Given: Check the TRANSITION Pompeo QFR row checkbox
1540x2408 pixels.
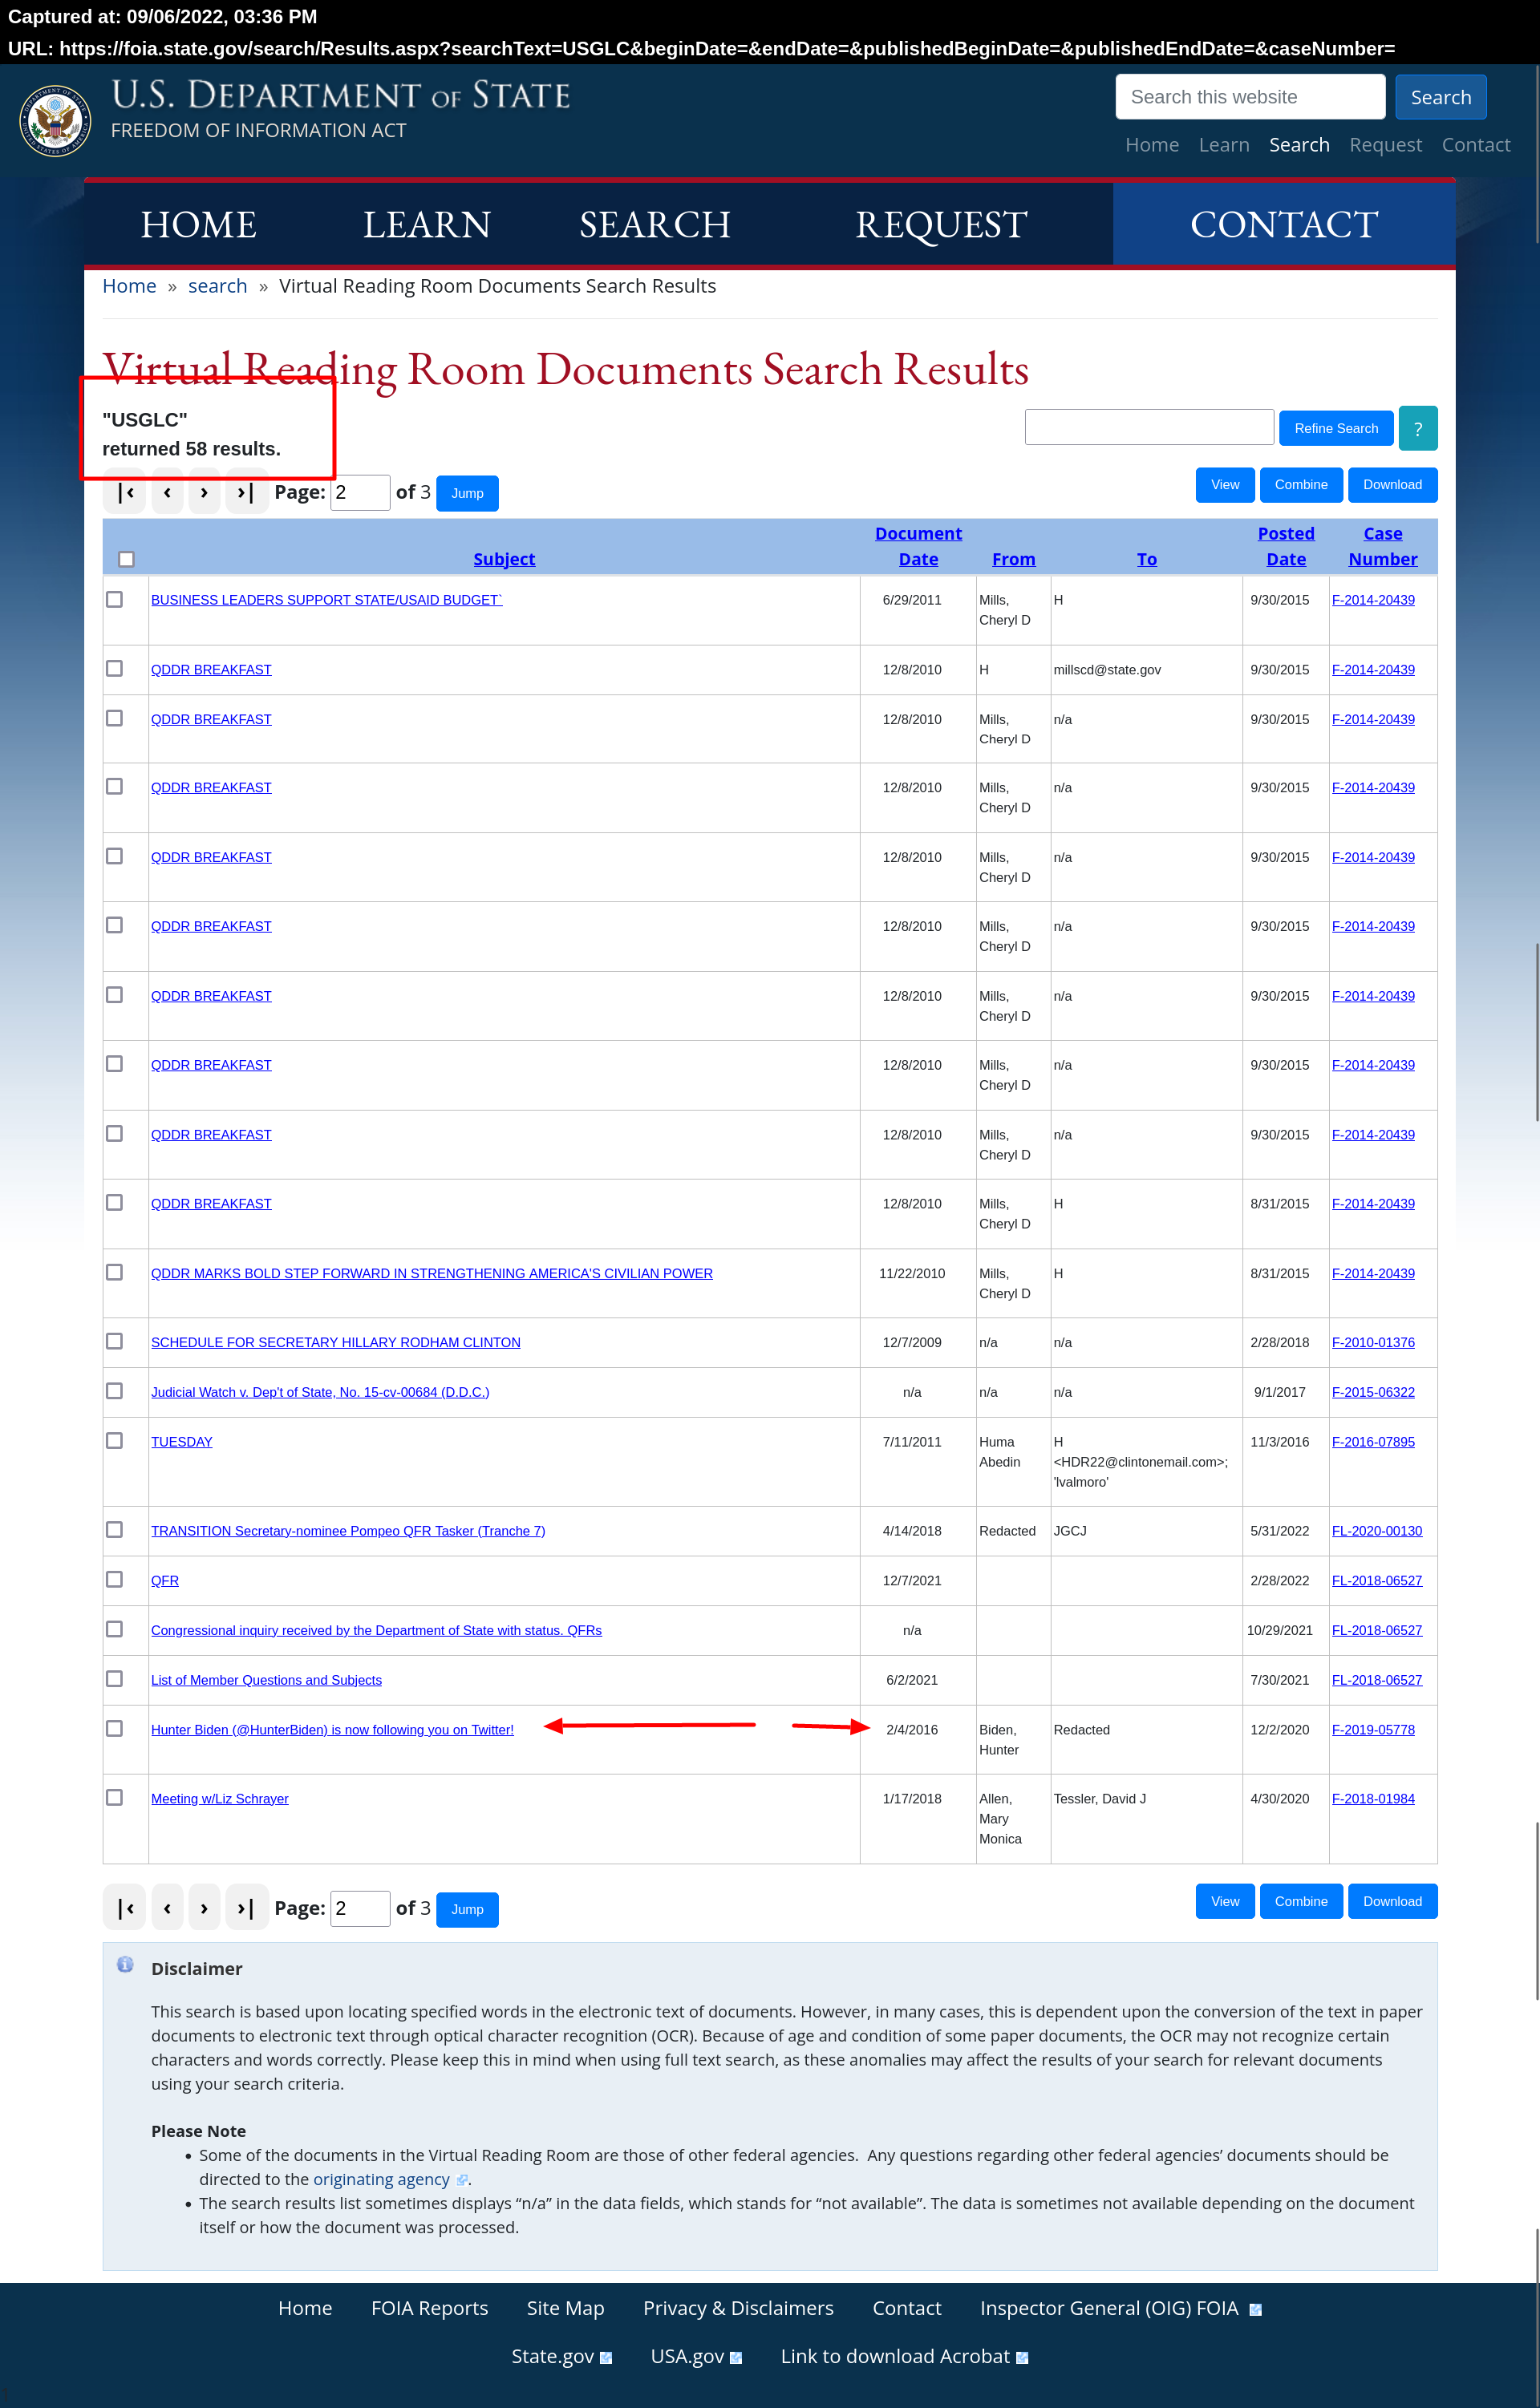Looking at the screenshot, I should (114, 1529).
